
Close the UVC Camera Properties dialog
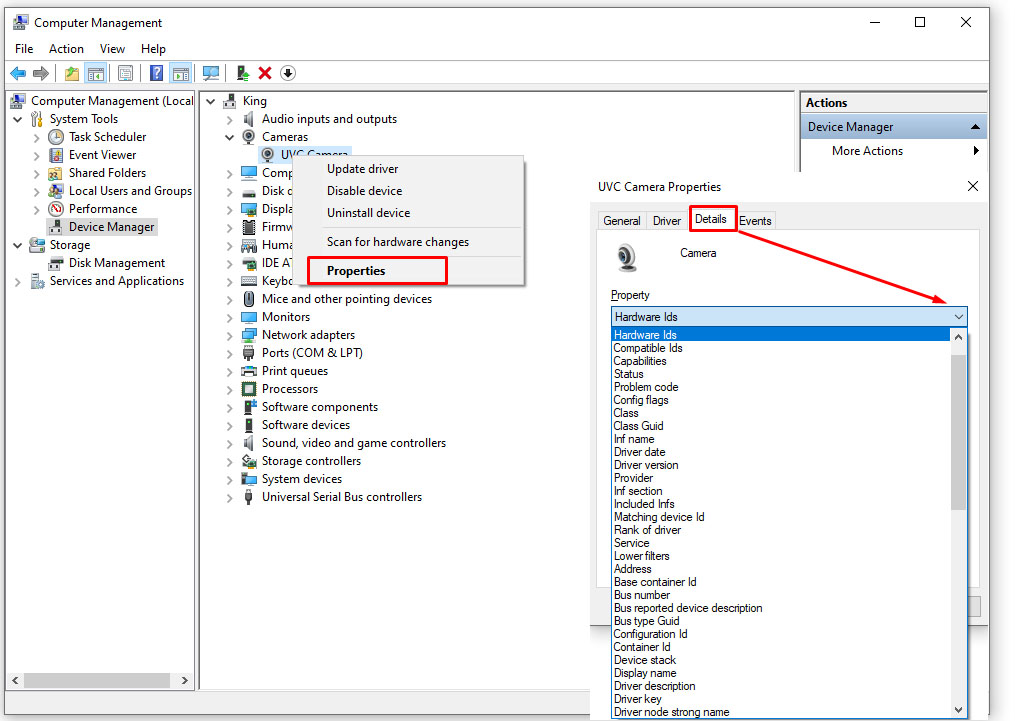pos(972,186)
